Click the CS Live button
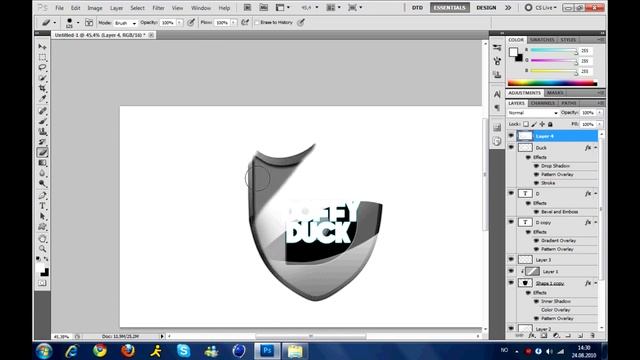This screenshot has height=360, width=640. point(541,8)
